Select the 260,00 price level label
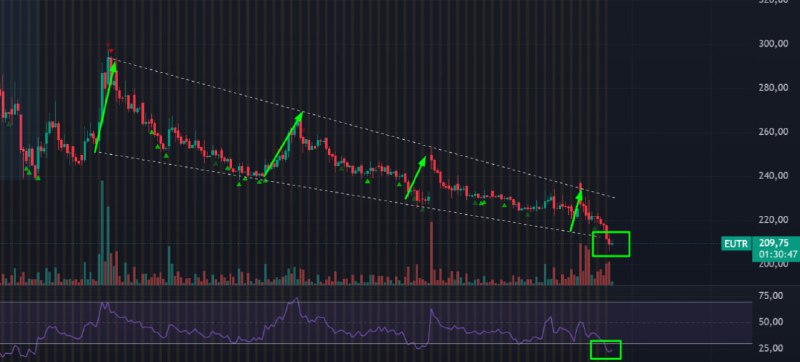Viewport: 800px width, 362px height. [x=773, y=132]
